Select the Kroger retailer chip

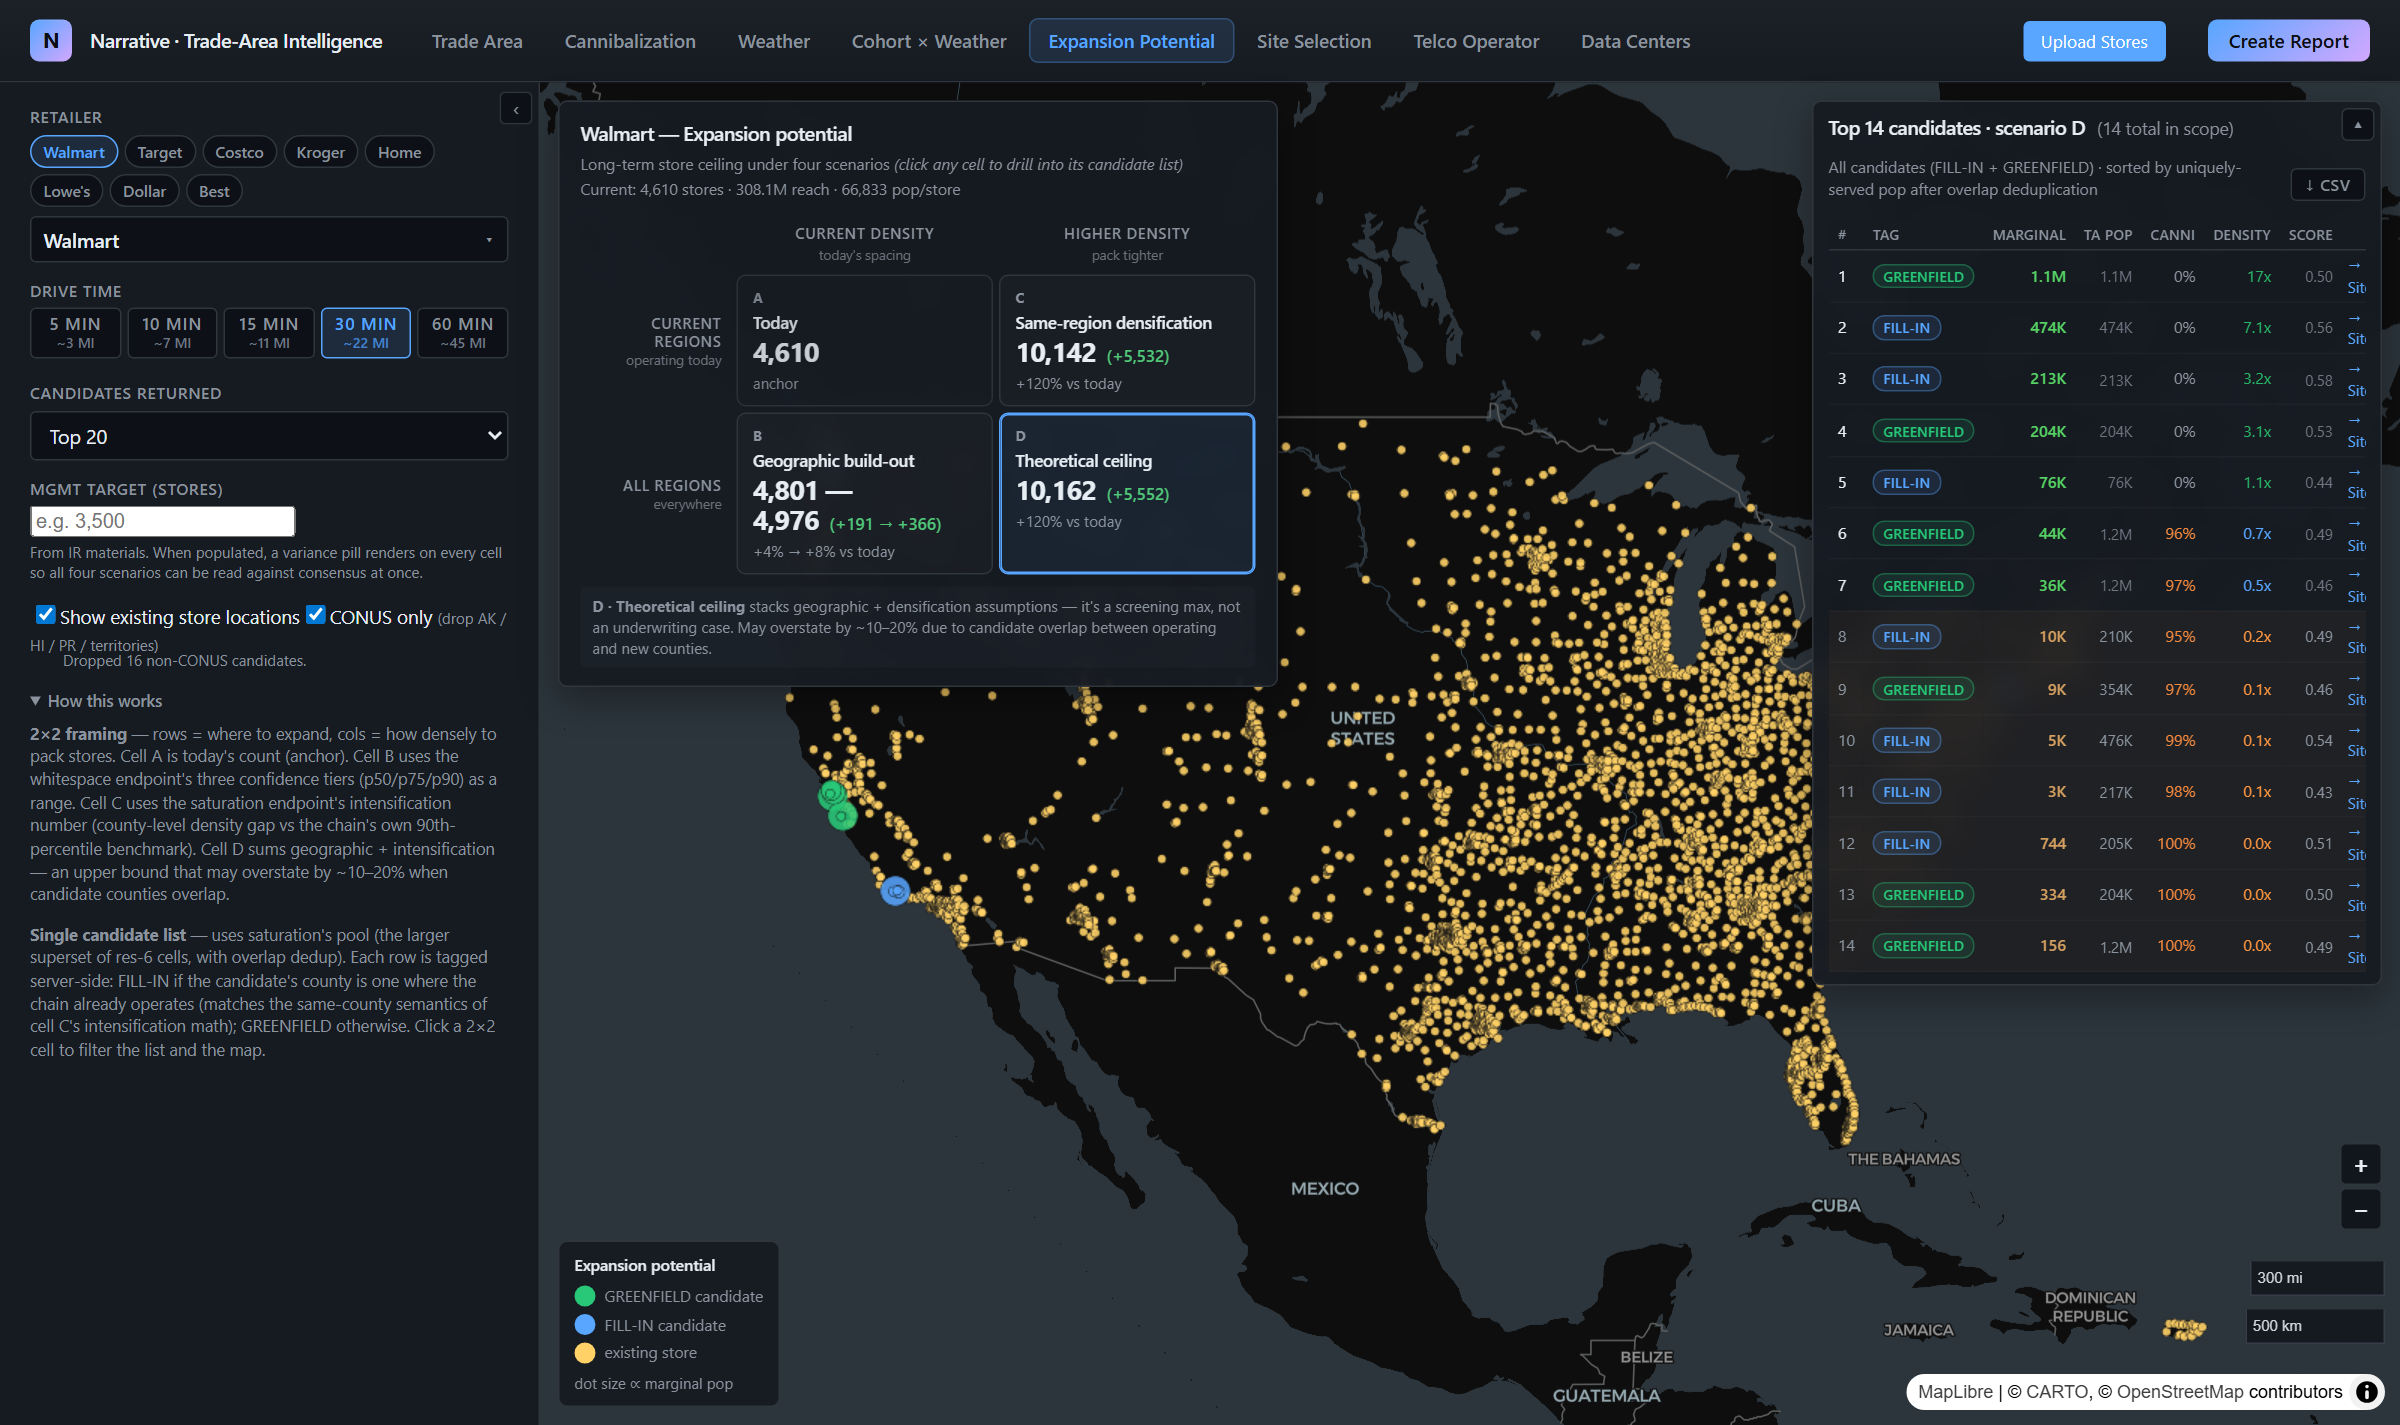click(320, 152)
